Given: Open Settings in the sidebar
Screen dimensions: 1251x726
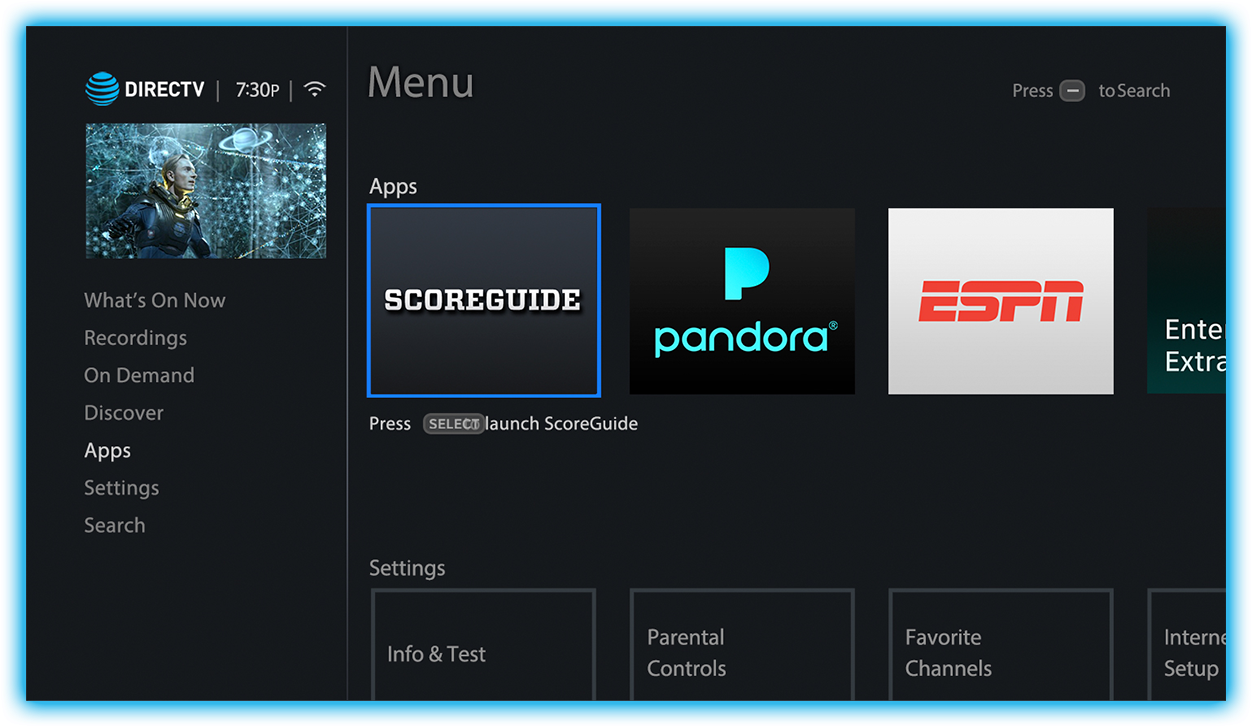Looking at the screenshot, I should tap(121, 488).
